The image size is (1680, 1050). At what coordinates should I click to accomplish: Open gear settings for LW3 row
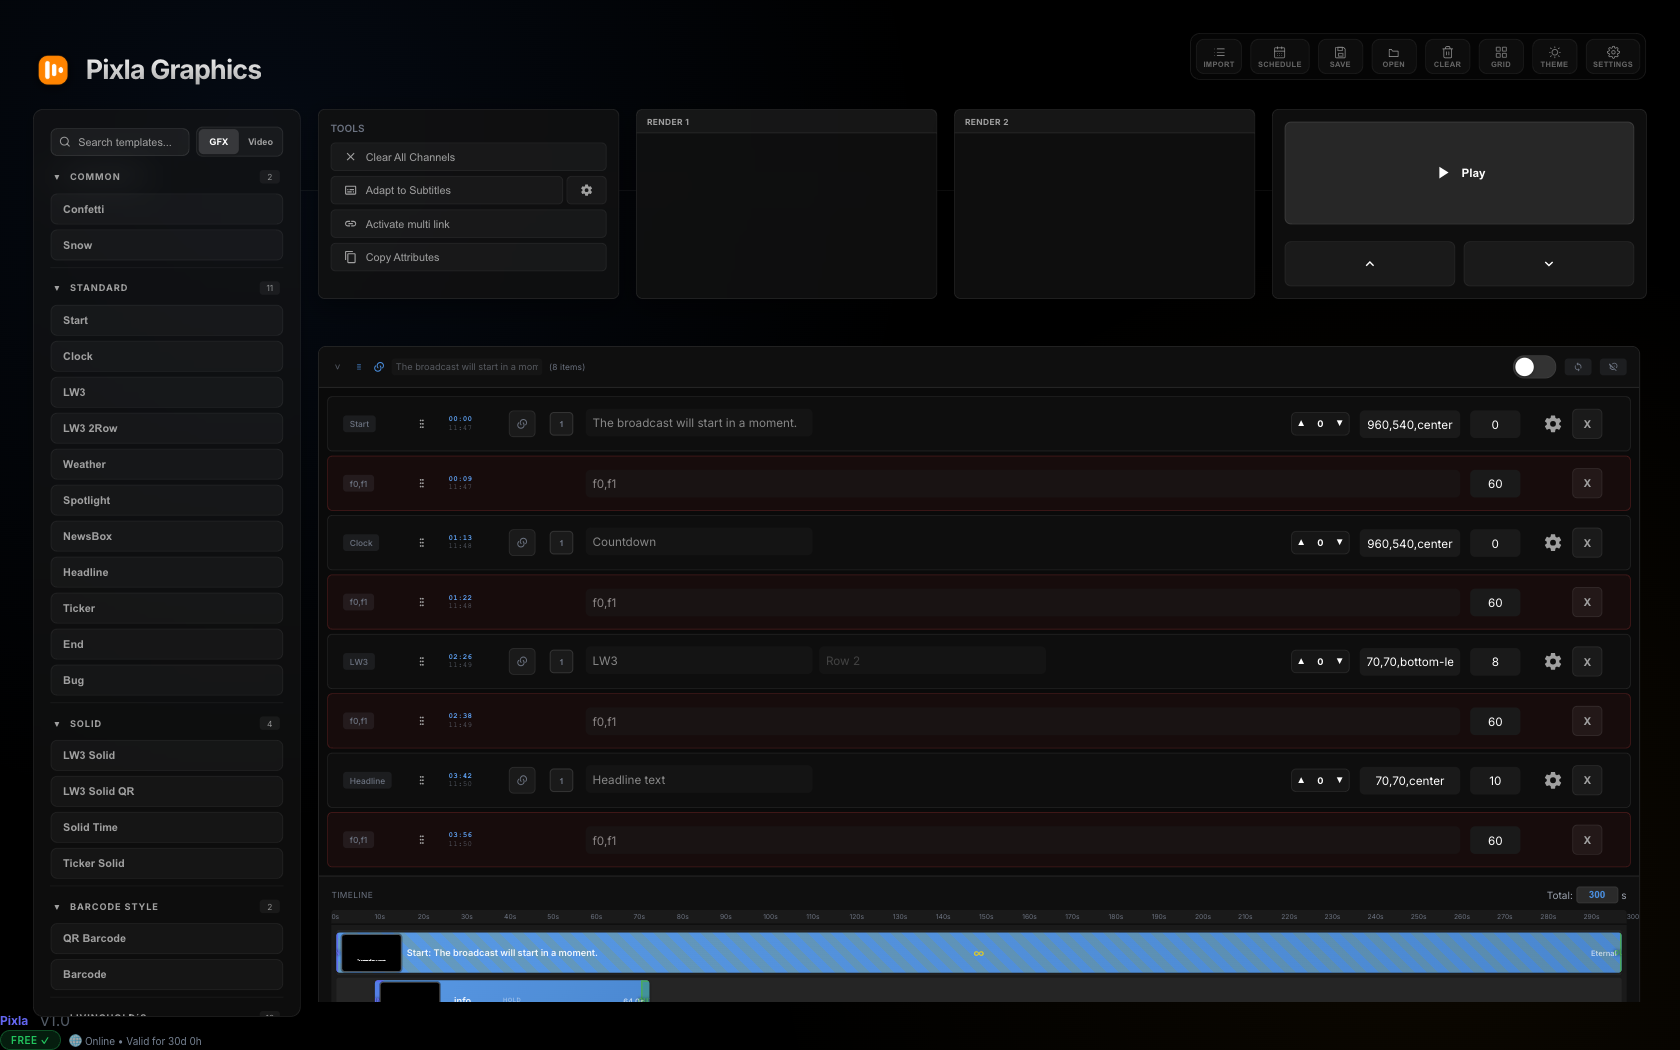(1552, 661)
